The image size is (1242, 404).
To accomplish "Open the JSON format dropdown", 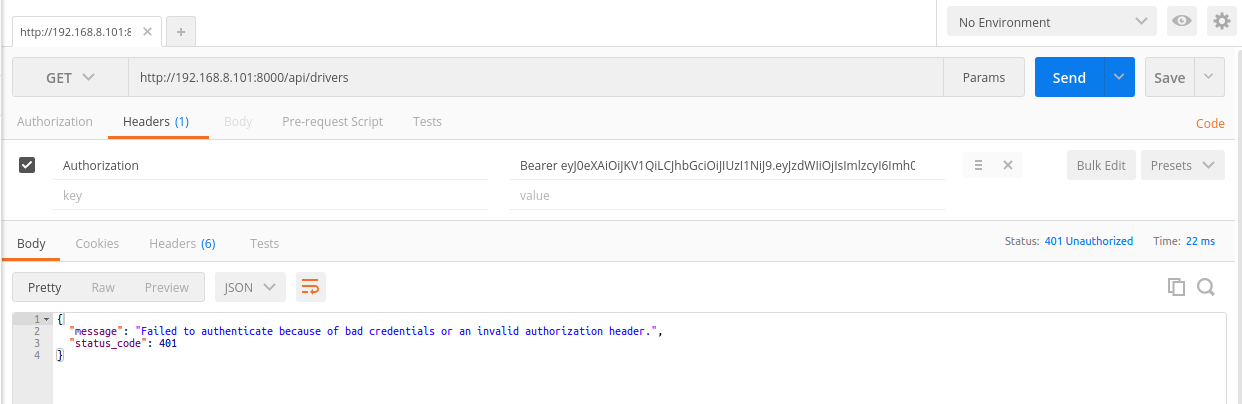I will pyautogui.click(x=250, y=287).
